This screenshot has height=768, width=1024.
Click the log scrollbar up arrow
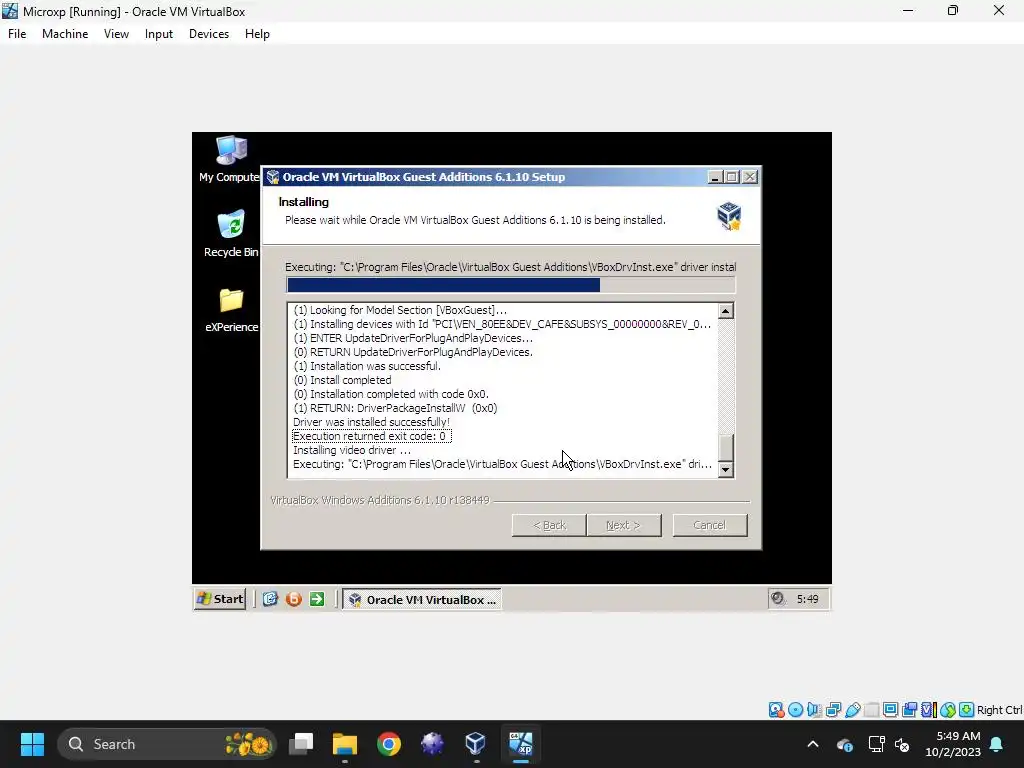coord(726,311)
